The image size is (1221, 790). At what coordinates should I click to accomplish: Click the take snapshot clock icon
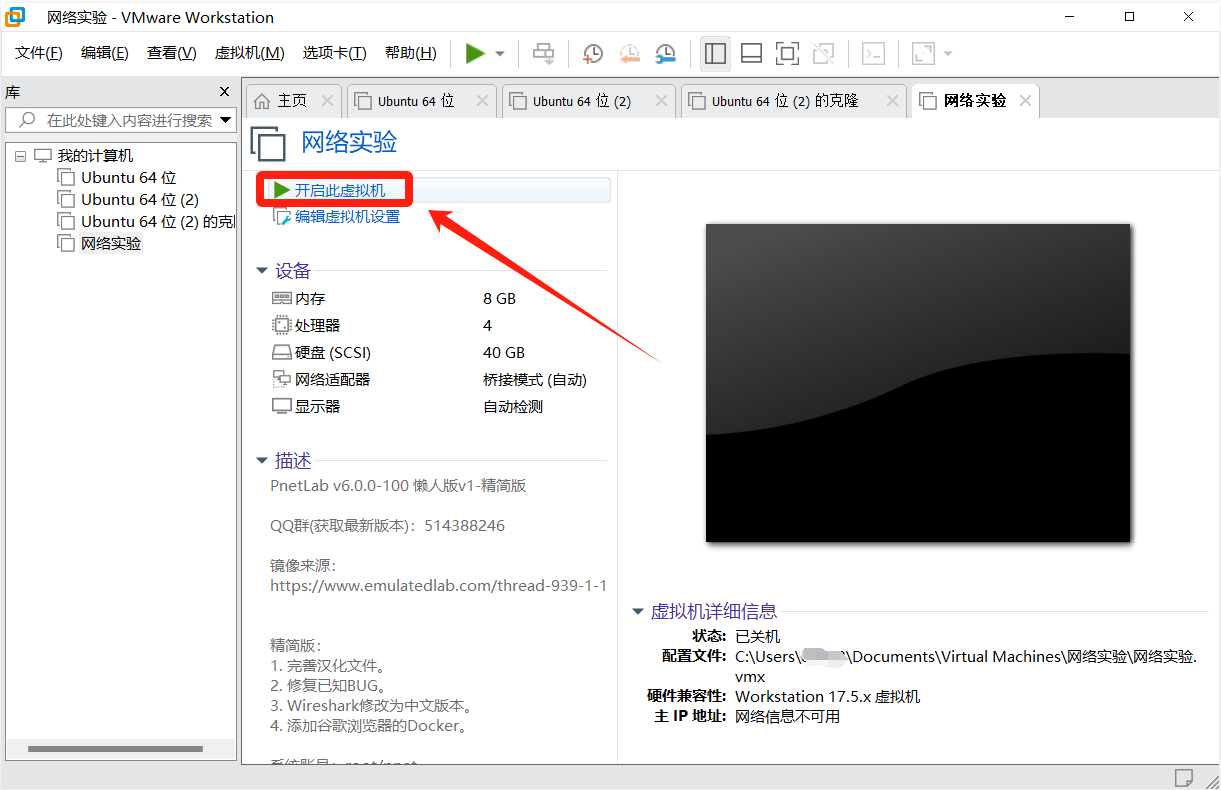[593, 54]
